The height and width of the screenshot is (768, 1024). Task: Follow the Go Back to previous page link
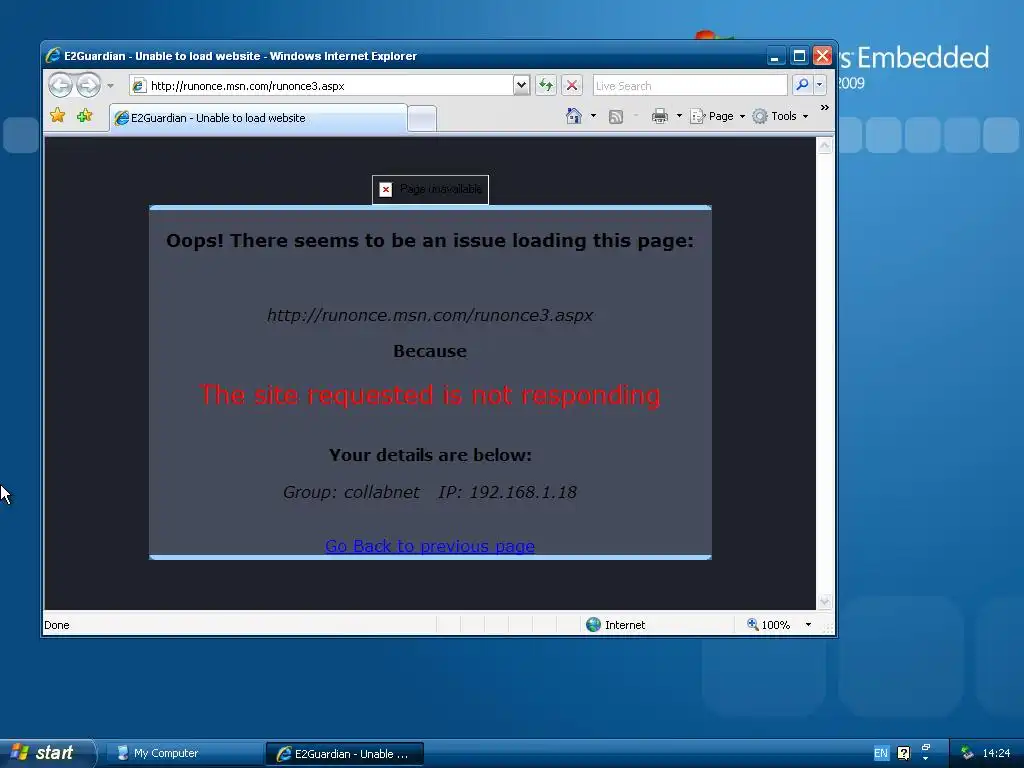coord(430,546)
